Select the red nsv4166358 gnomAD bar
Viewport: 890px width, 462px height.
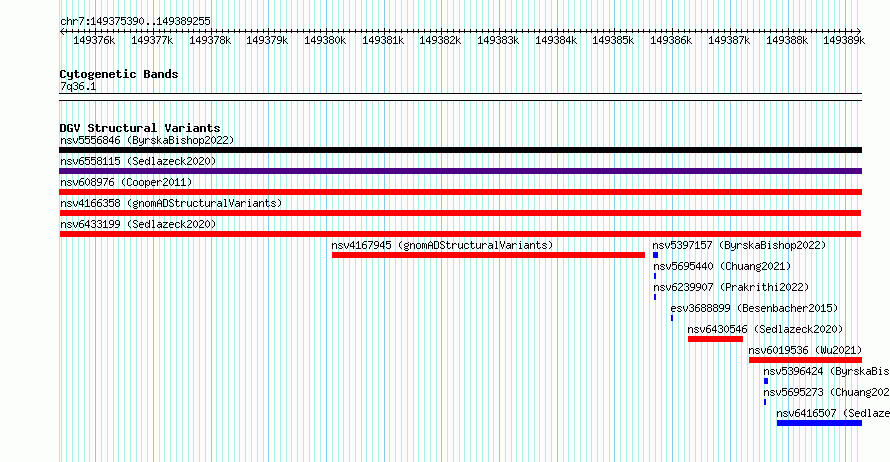pos(460,213)
